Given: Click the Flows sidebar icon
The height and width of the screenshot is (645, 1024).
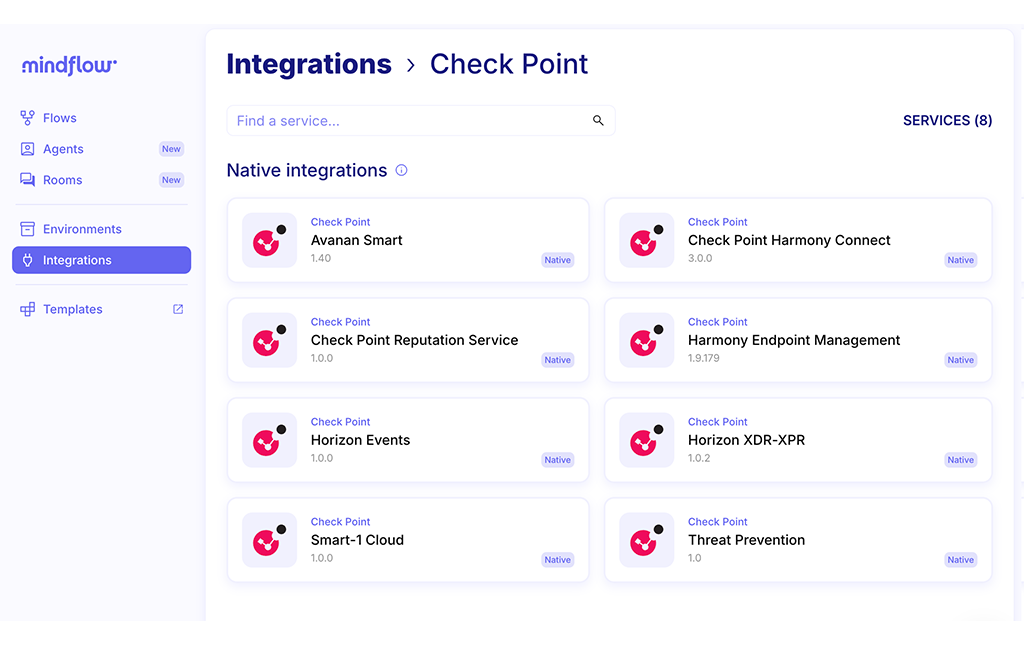Looking at the screenshot, I should click(x=27, y=118).
